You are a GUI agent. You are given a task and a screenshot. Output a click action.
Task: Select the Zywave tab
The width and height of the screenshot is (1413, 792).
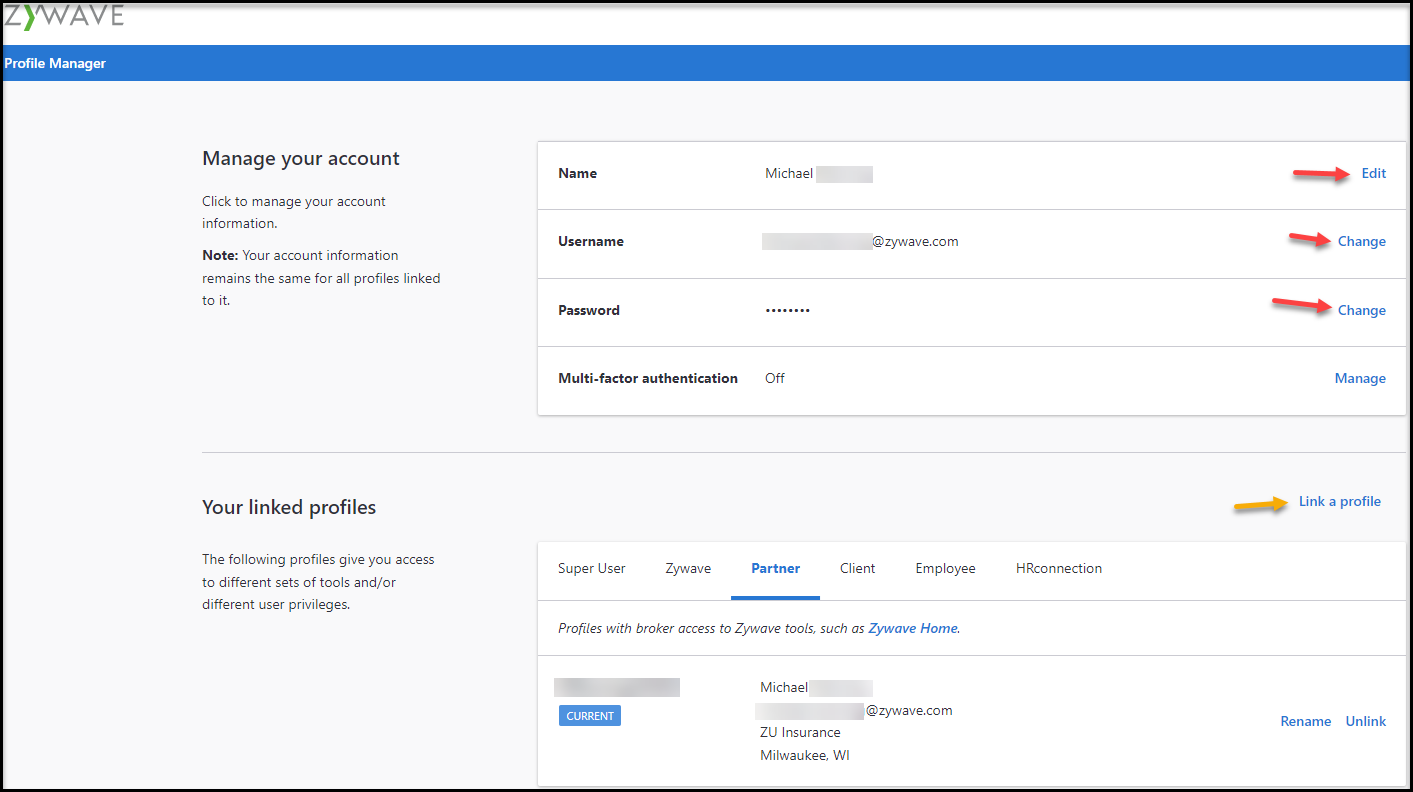click(x=687, y=568)
